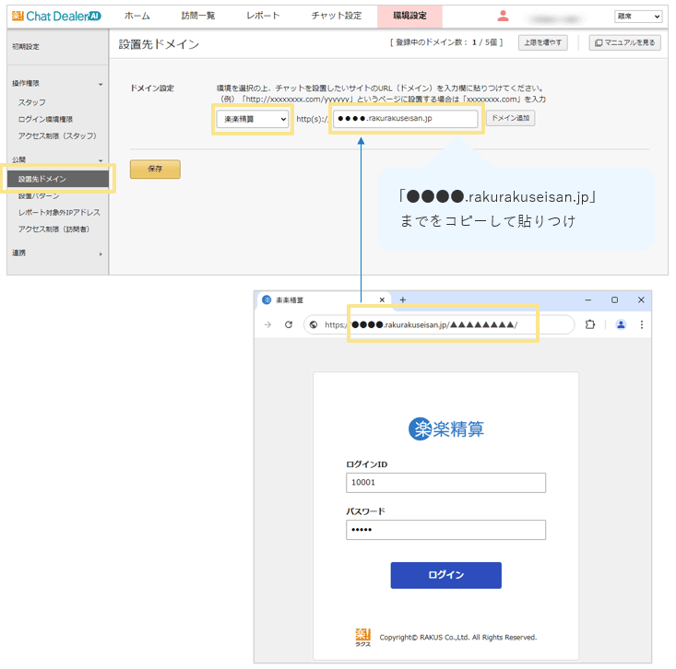The image size is (676, 669).
Task: Click the Chat Dealer AI logo
Action: (x=56, y=16)
